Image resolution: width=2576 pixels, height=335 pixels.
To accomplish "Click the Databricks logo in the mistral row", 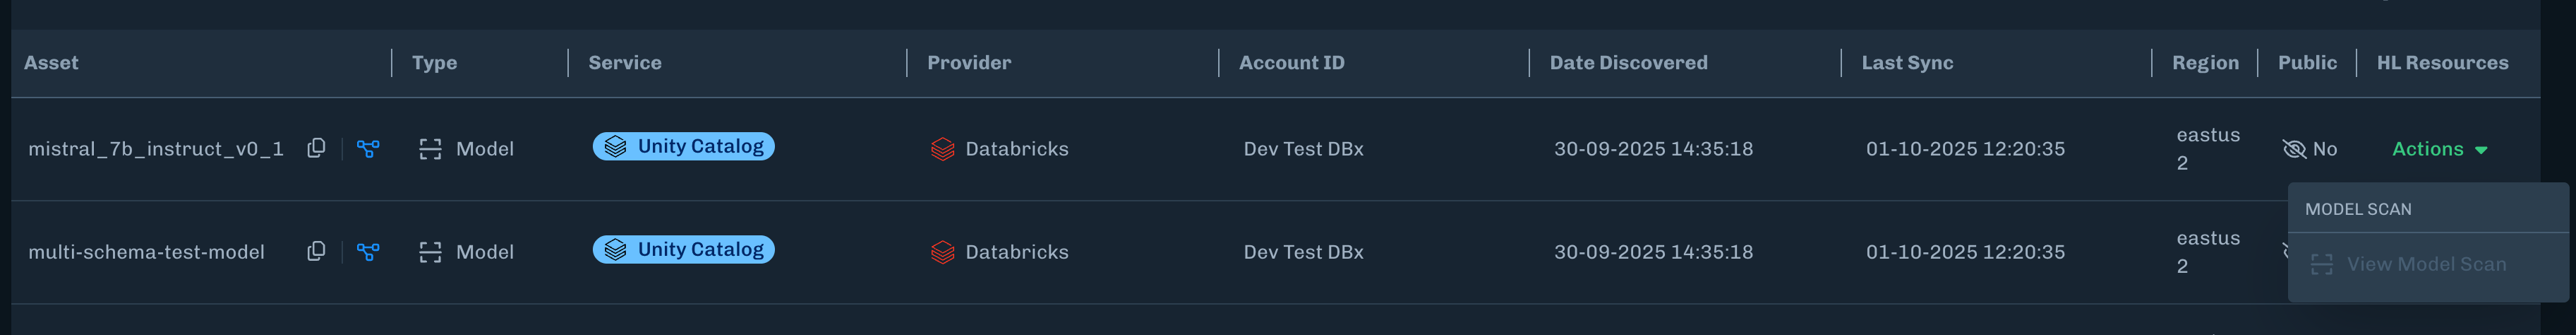I will click(942, 149).
